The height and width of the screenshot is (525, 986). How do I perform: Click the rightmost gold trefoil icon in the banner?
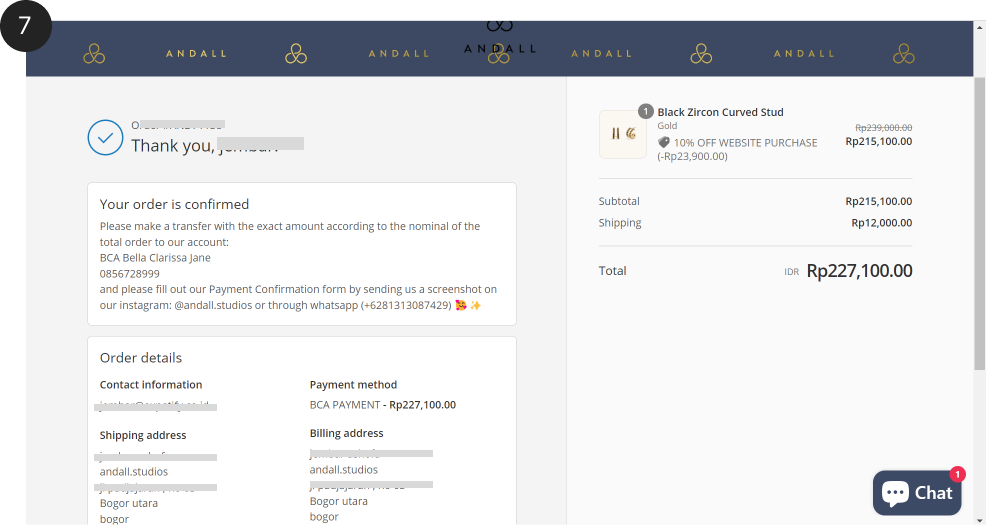tap(903, 53)
